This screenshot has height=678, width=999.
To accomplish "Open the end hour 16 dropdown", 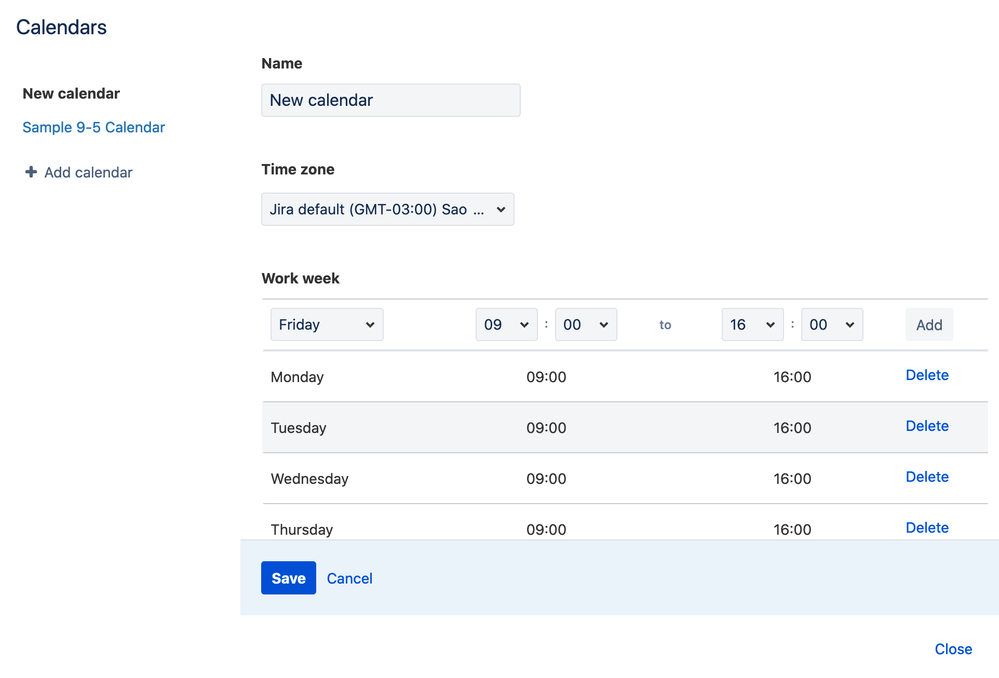I will coord(752,325).
